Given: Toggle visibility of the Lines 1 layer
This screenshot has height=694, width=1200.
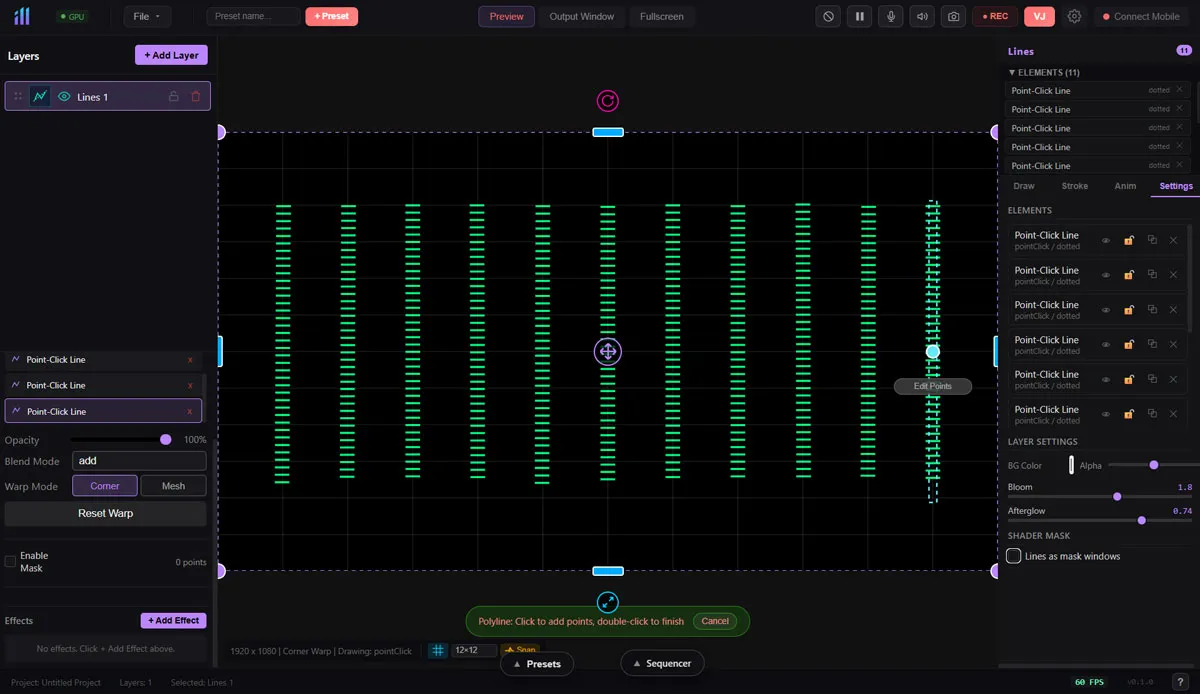Looking at the screenshot, I should 64,97.
